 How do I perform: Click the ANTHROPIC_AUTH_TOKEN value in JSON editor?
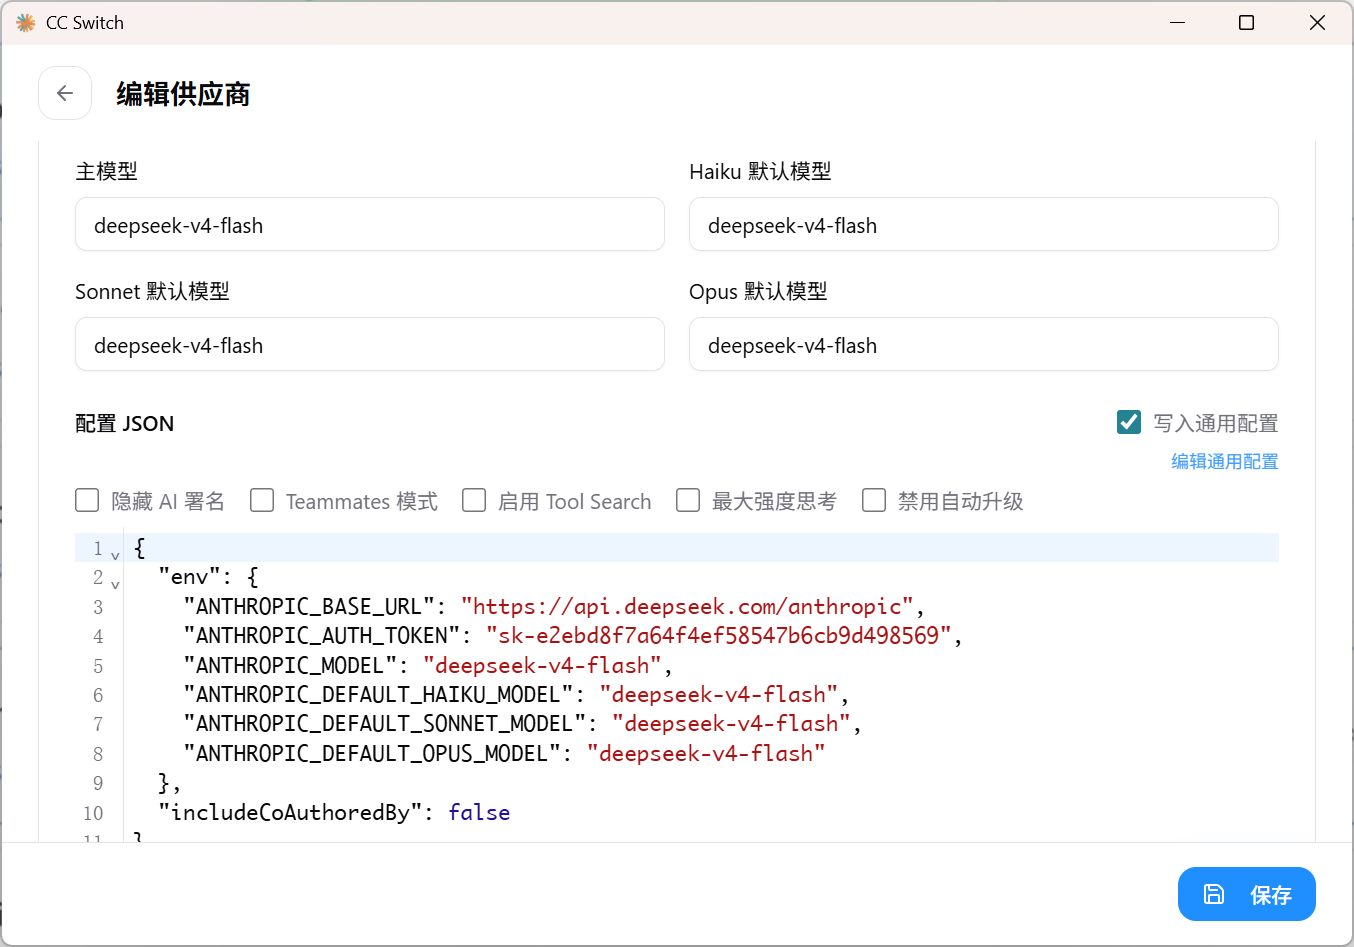tap(717, 636)
